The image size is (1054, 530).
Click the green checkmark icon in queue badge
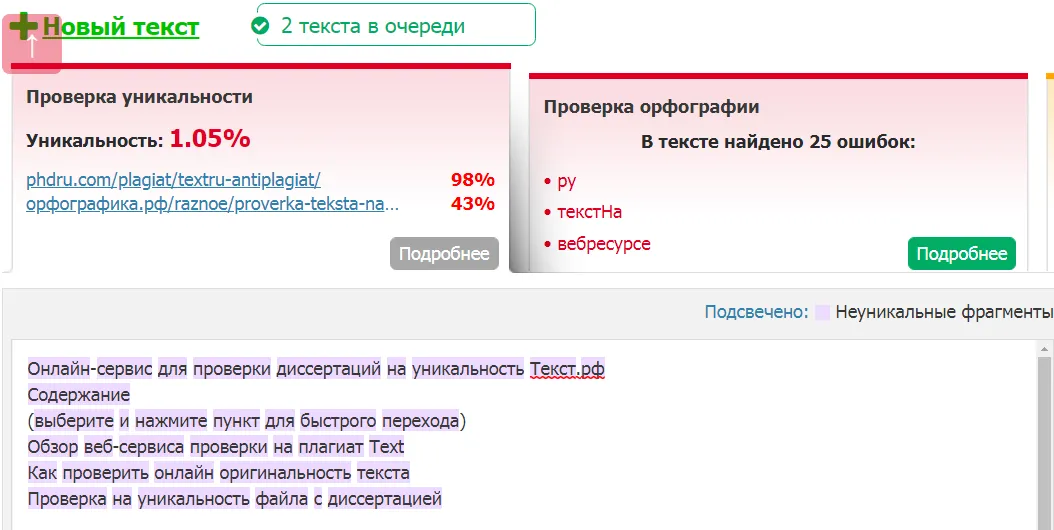pos(259,26)
